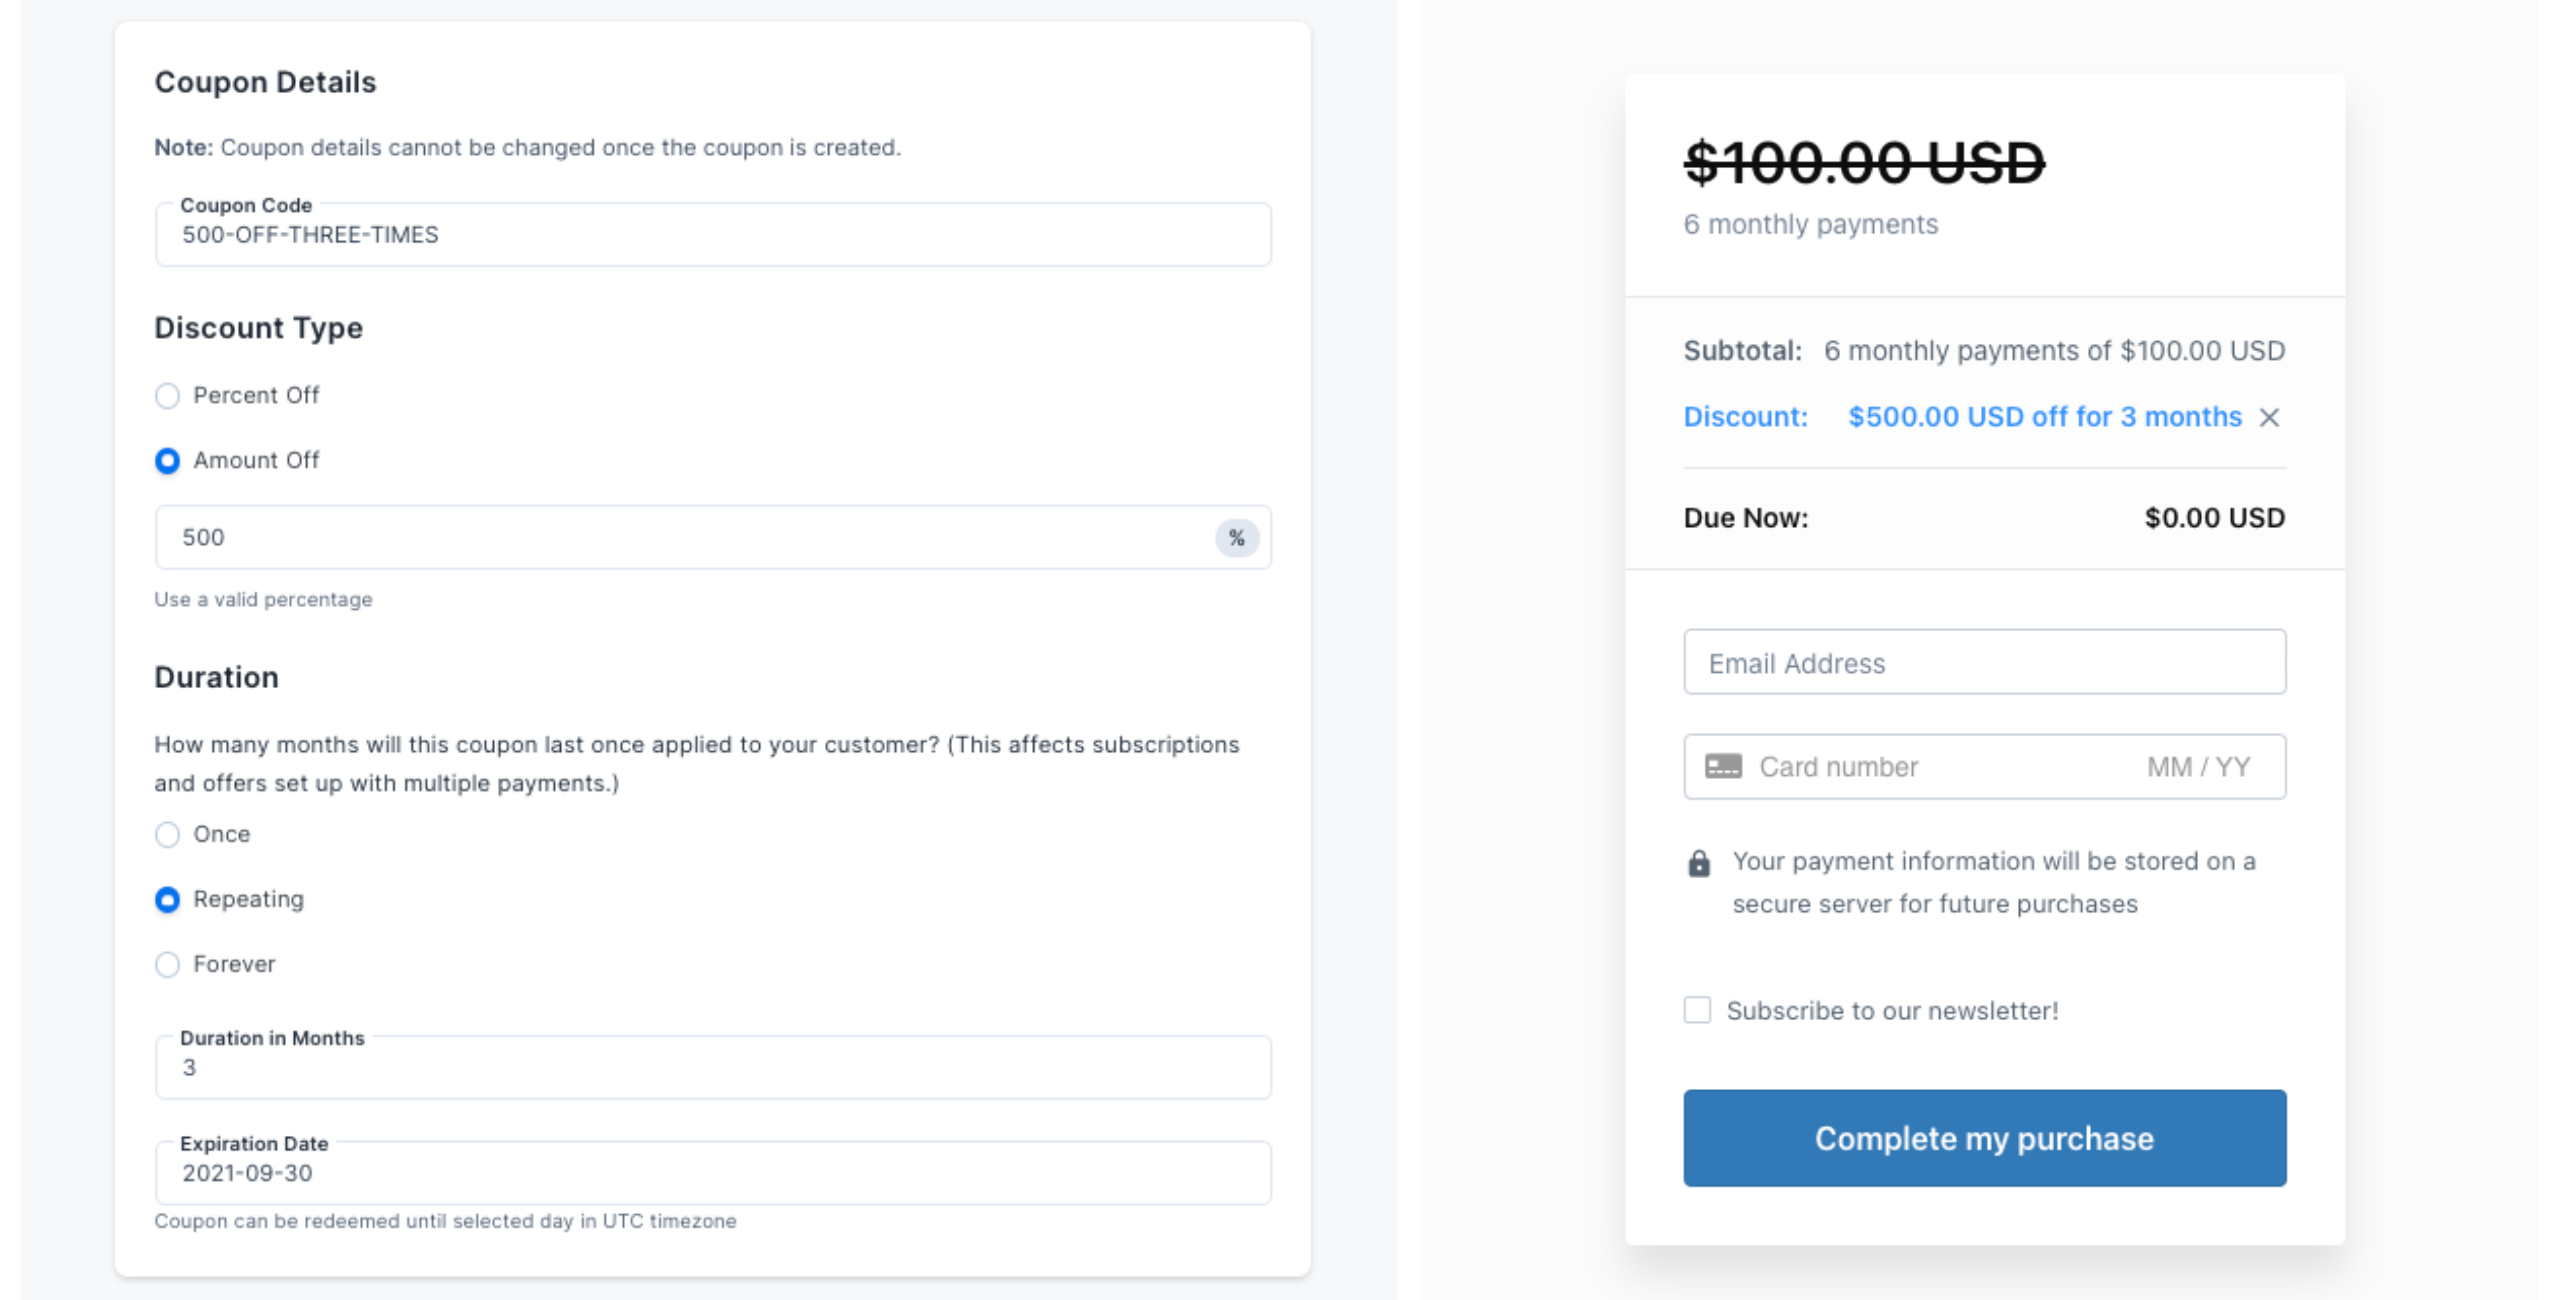The height and width of the screenshot is (1300, 2560).
Task: Enable the Subscribe to our newsletter checkbox
Action: click(x=1697, y=1011)
